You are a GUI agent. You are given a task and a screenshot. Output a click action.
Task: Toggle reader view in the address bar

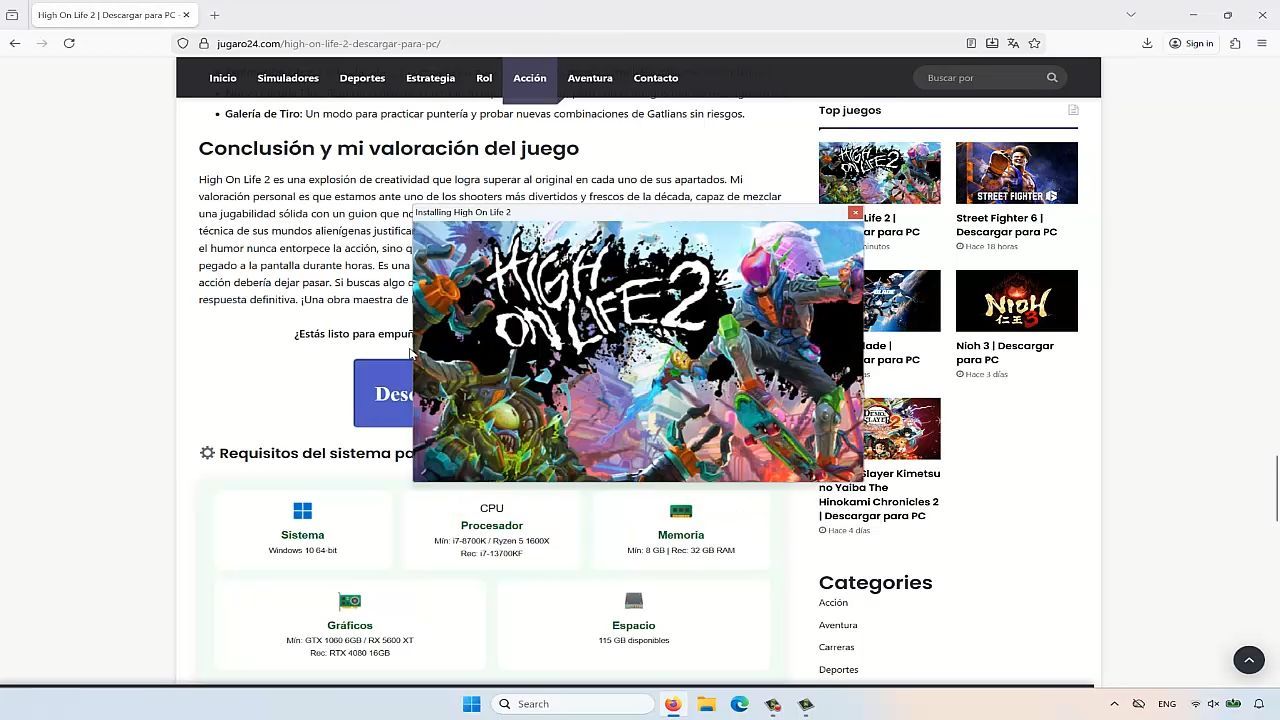click(x=971, y=43)
